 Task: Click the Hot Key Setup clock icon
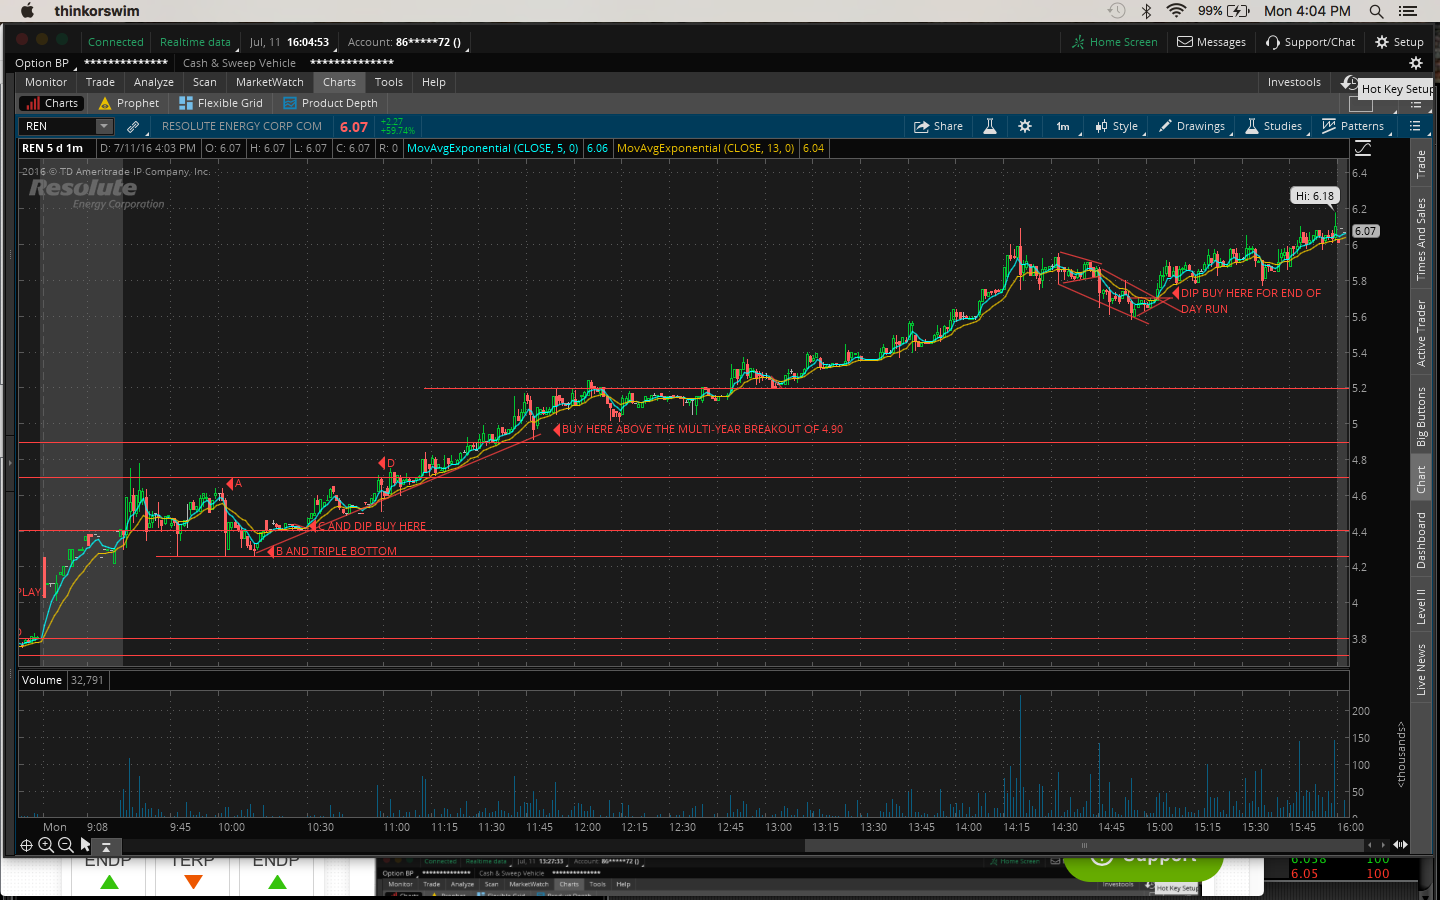click(1349, 82)
